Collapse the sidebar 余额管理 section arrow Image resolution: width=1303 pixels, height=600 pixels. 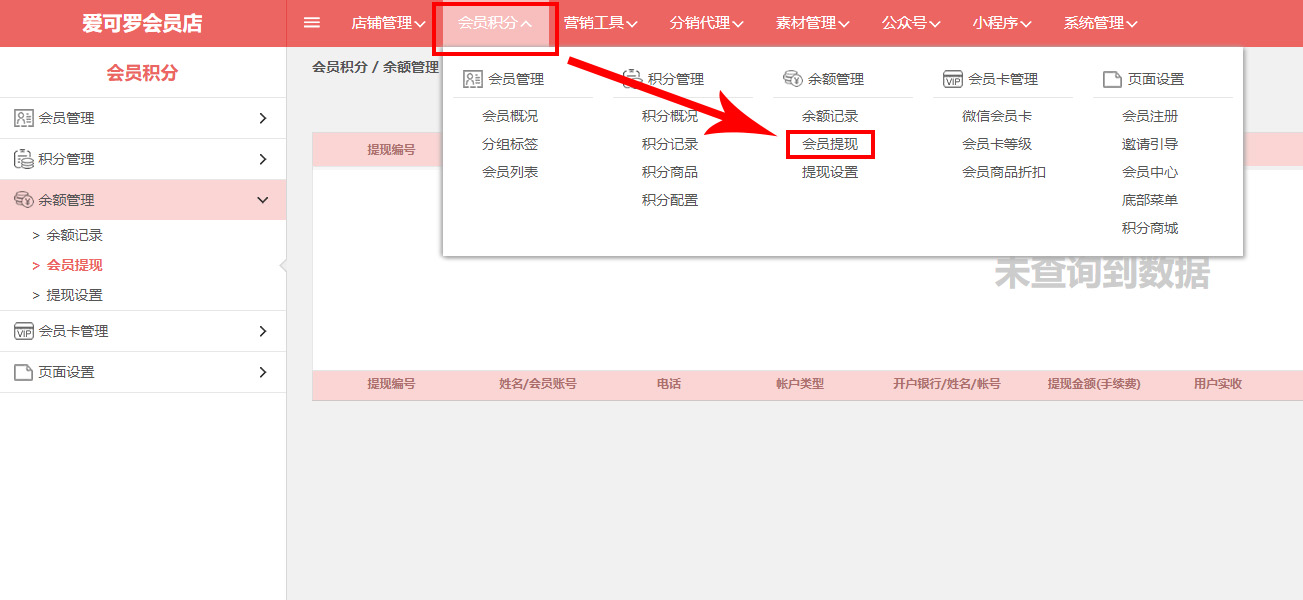click(263, 200)
